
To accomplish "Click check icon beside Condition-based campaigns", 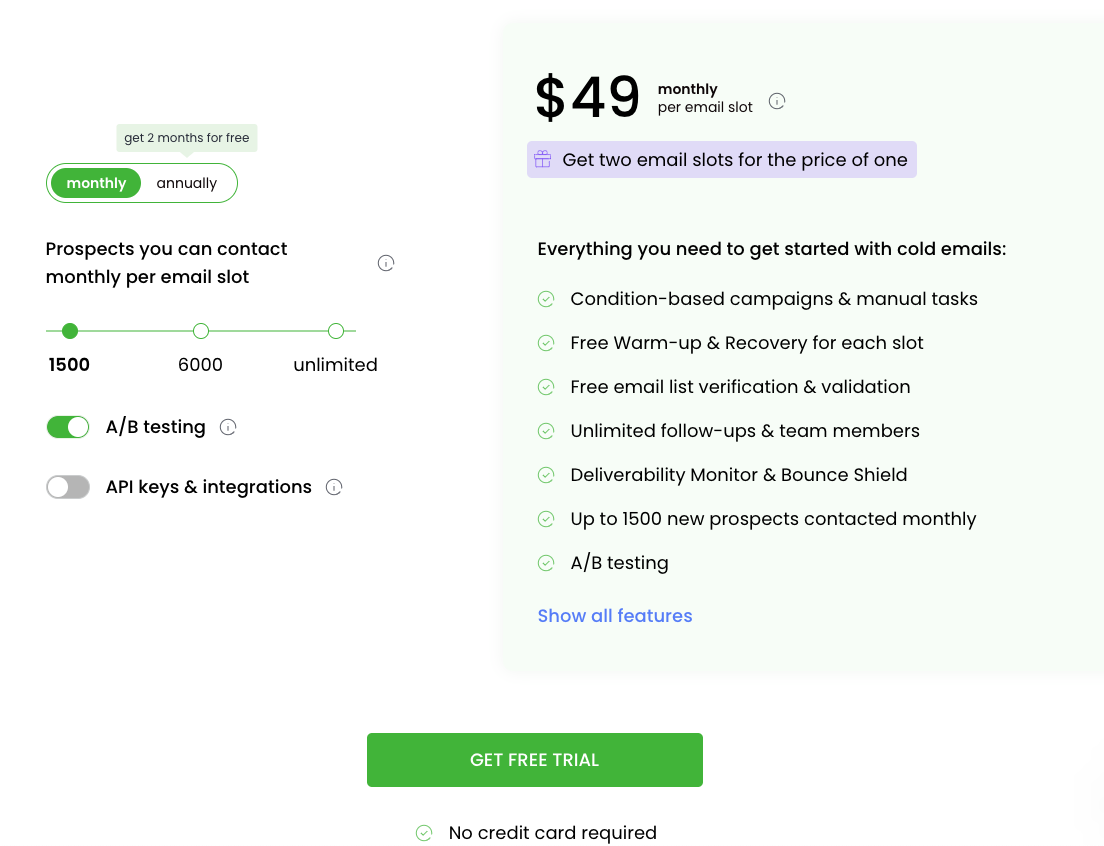I will (x=546, y=299).
